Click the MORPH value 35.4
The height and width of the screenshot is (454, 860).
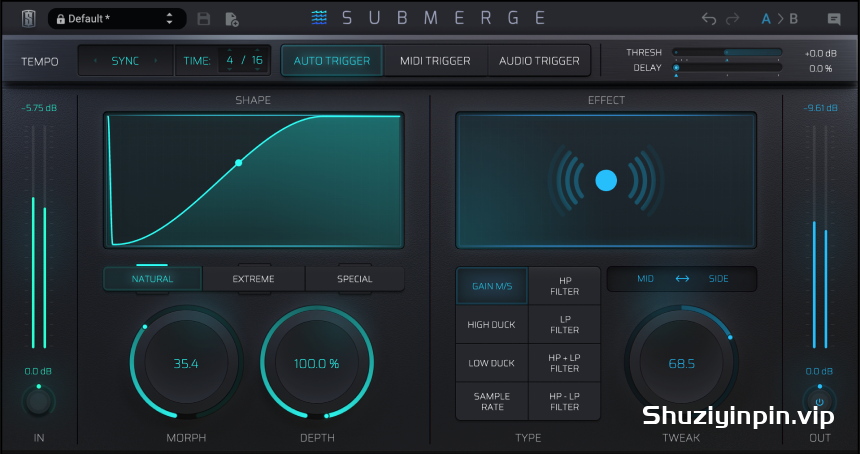tap(186, 364)
